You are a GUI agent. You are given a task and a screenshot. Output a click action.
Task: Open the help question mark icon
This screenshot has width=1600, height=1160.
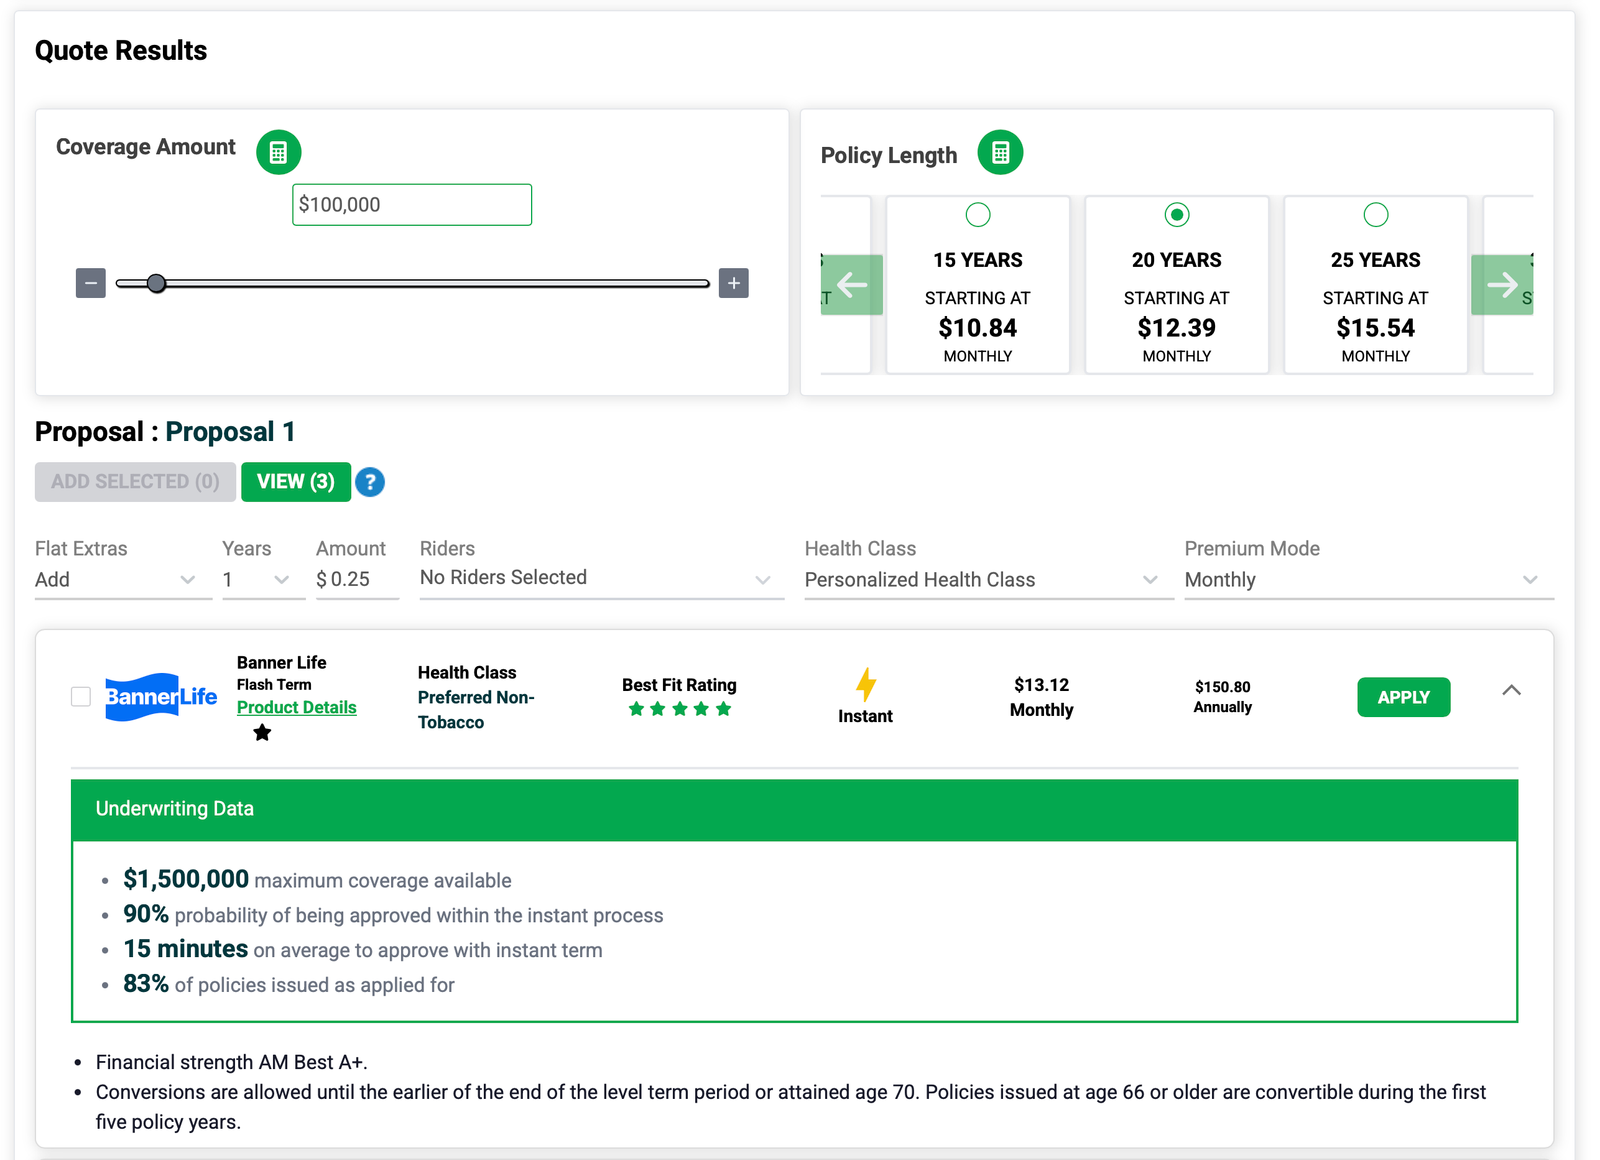click(x=370, y=482)
